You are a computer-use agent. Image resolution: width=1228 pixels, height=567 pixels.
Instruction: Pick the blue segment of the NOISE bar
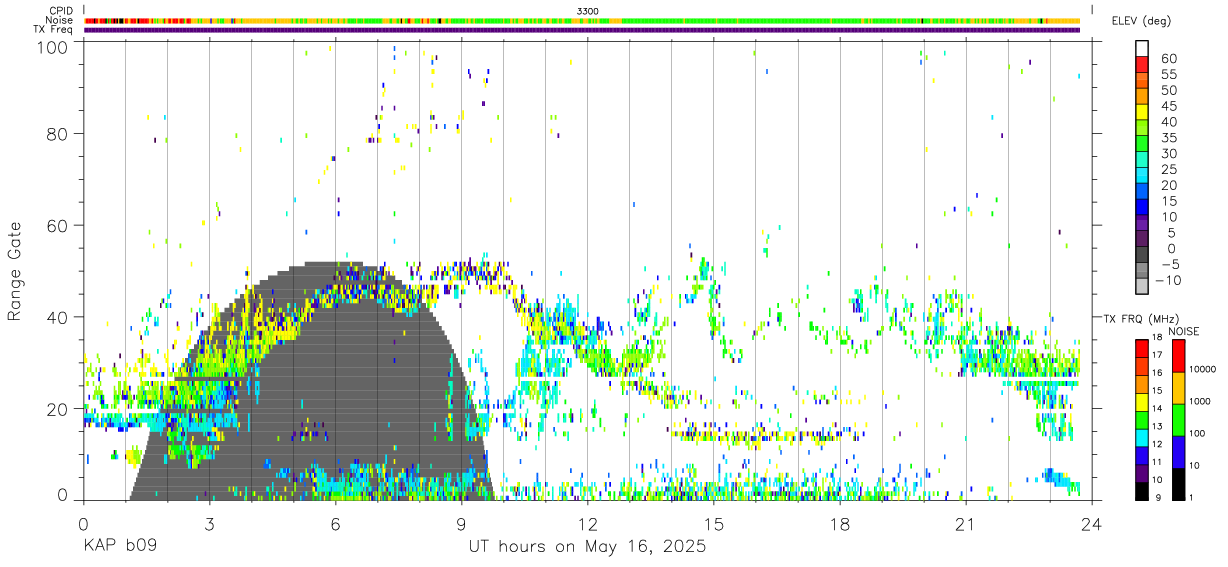point(1180,451)
